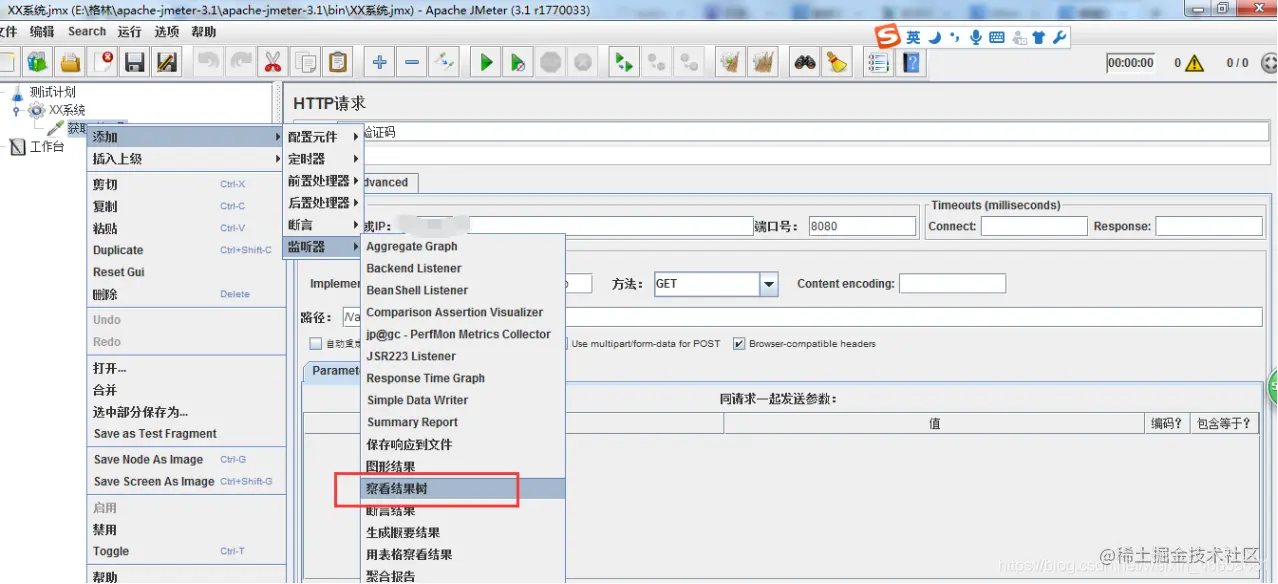Click the Sogou skin shirt icon
The image size is (1278, 584).
click(1039, 37)
